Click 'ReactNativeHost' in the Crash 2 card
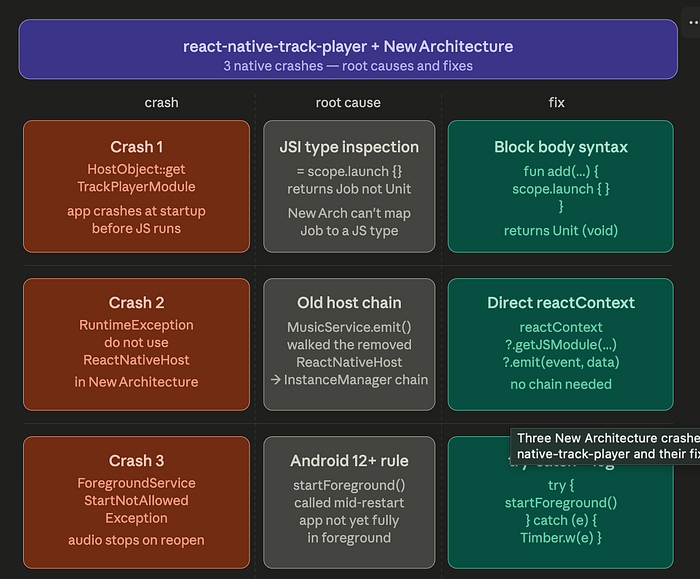This screenshot has width=700, height=579. click(x=136, y=360)
